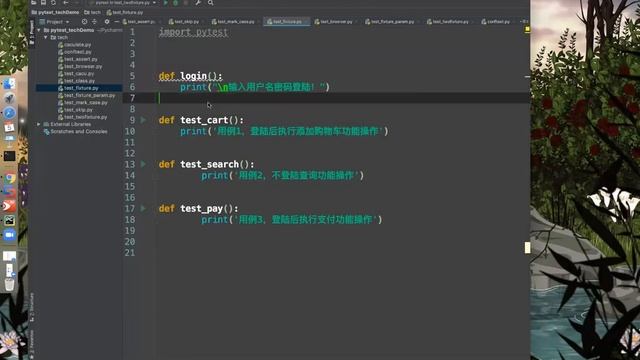Image resolution: width=640 pixels, height=360 pixels.
Task: Expand External Libraries node
Action: 39,124
